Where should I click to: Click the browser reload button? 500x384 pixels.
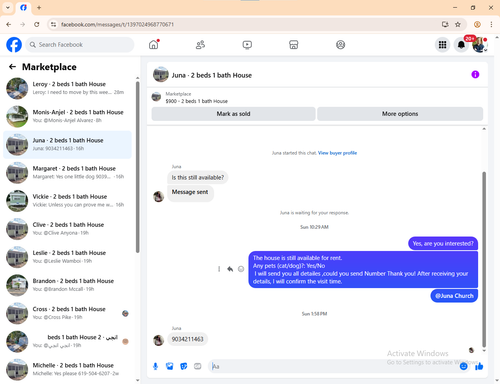tap(37, 24)
